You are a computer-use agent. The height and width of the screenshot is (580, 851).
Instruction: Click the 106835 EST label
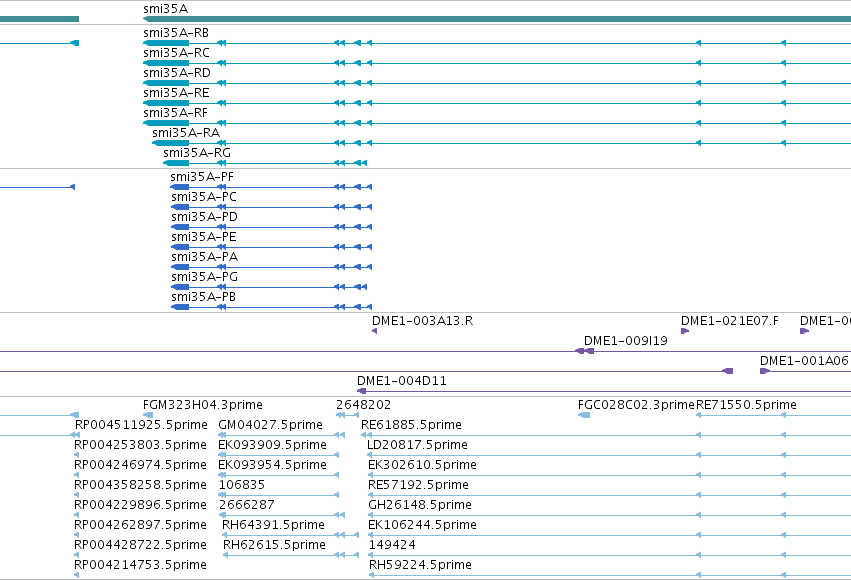coord(242,486)
